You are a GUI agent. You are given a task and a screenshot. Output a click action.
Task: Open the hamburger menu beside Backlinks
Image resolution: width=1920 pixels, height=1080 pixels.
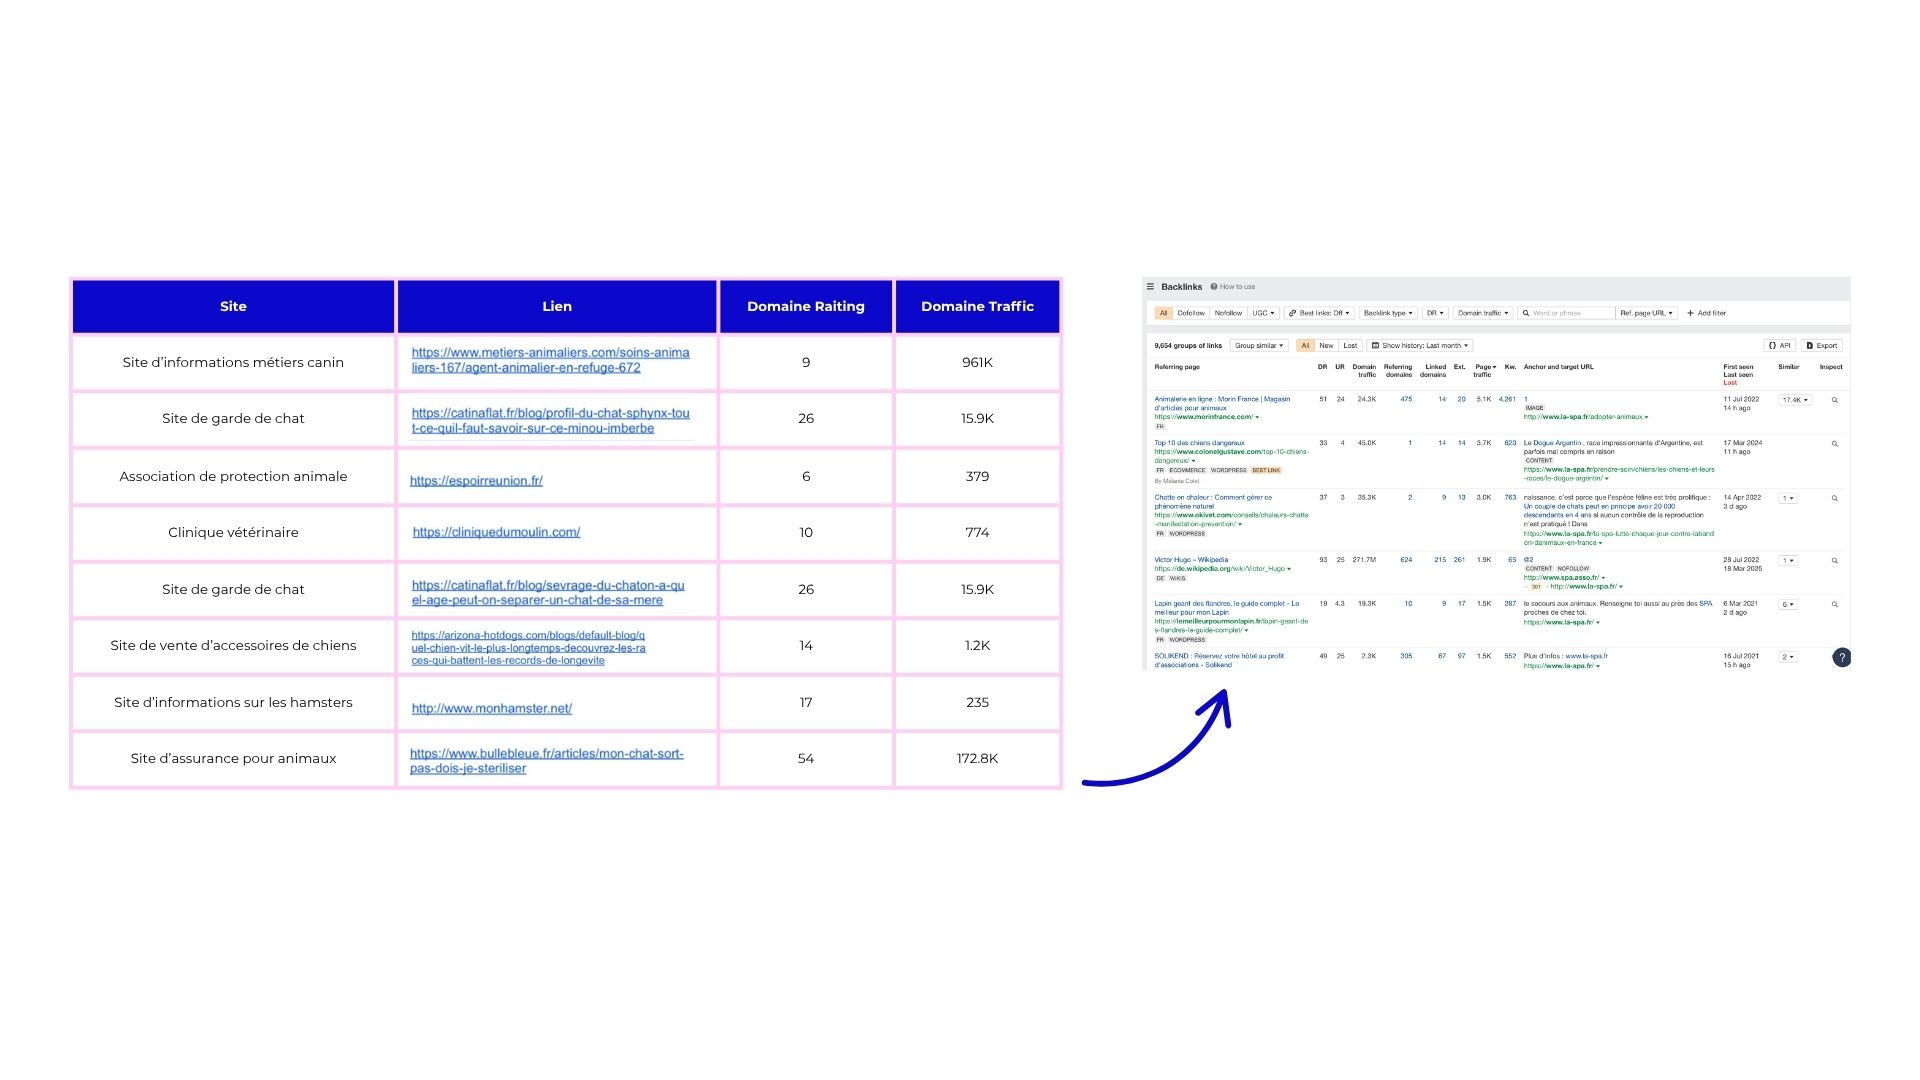tap(1150, 287)
